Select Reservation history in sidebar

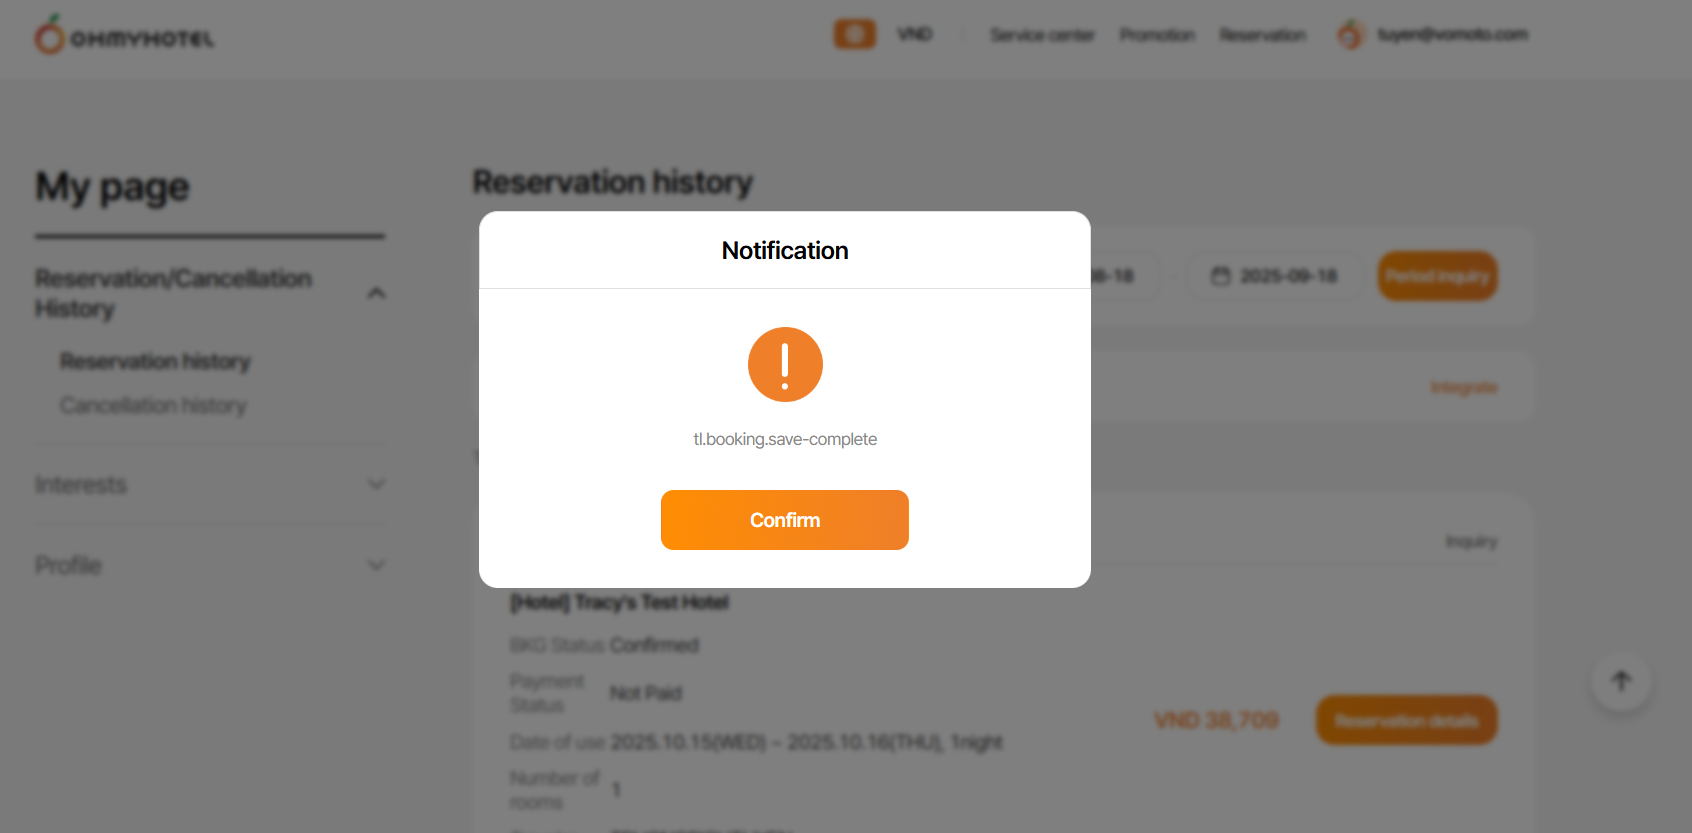(x=155, y=361)
